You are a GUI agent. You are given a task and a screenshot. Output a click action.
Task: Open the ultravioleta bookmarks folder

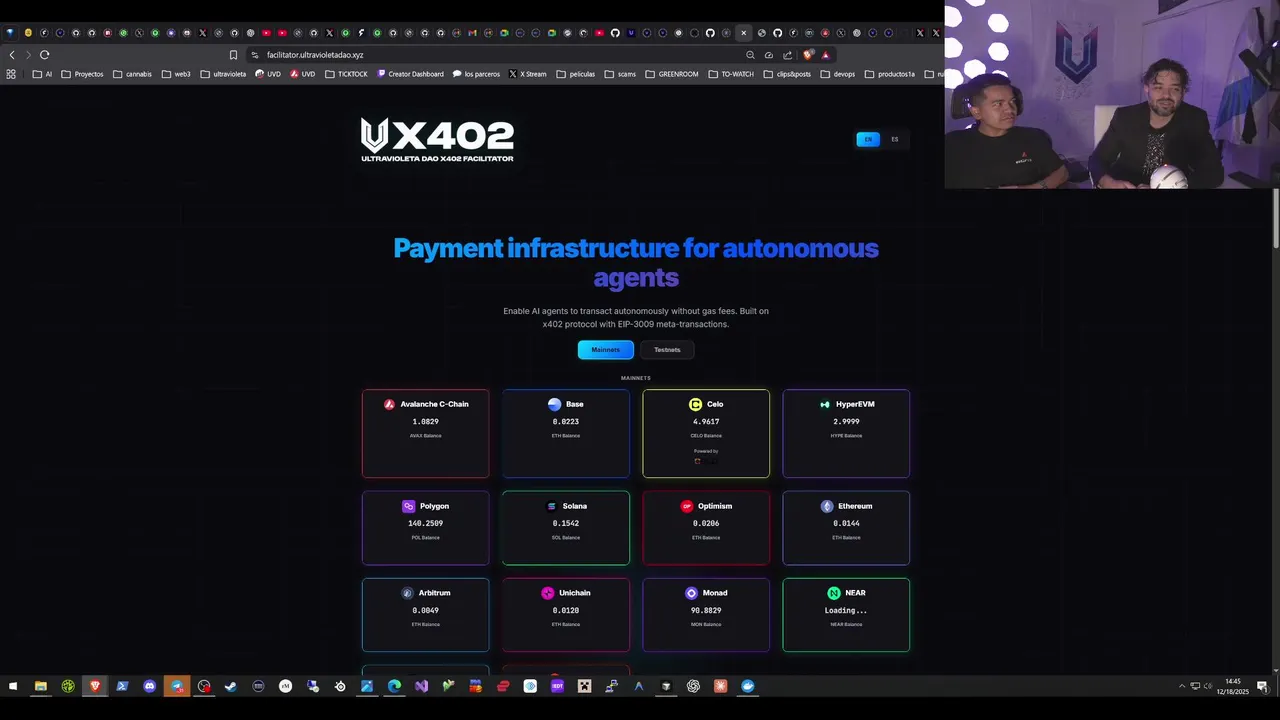pyautogui.click(x=223, y=74)
